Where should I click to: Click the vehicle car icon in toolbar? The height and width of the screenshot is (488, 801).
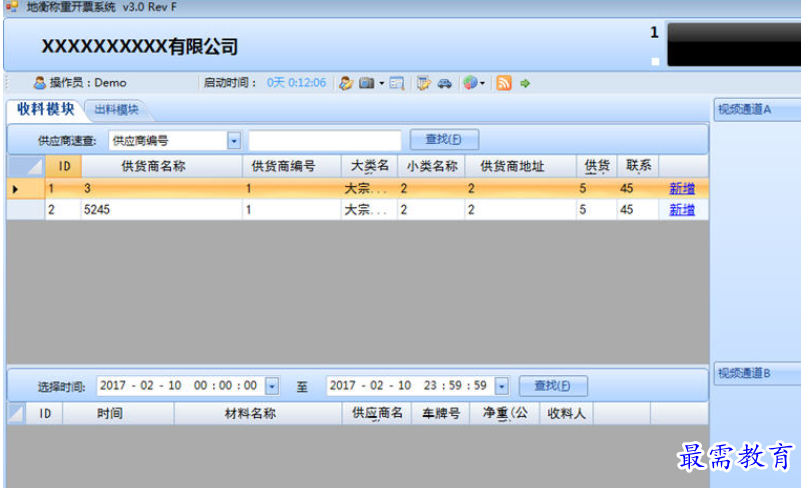point(444,83)
